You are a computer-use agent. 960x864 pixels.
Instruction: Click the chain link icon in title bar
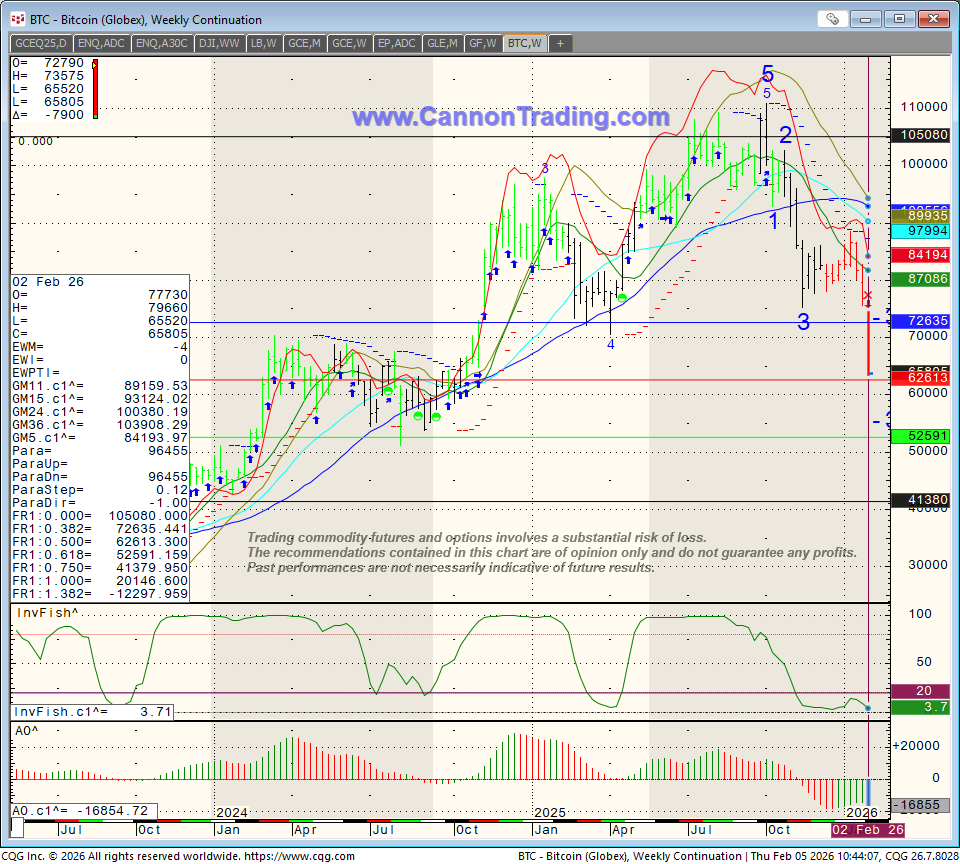832,19
